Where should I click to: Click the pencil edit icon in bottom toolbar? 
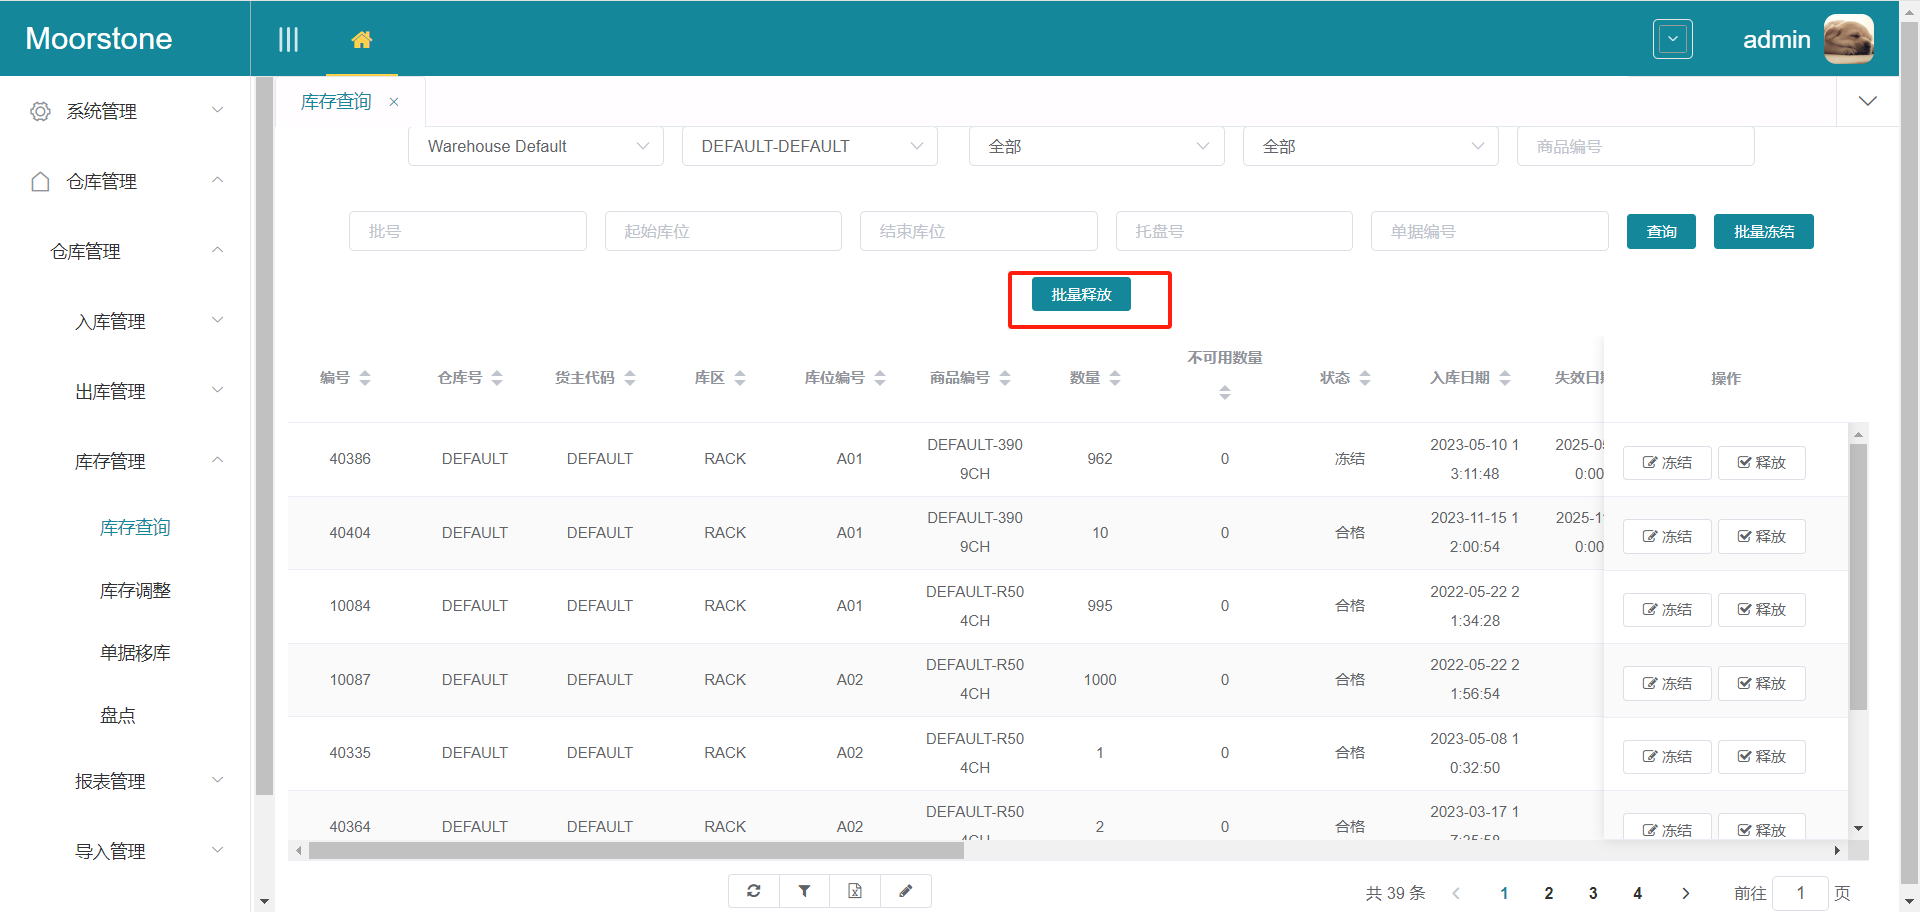point(906,890)
